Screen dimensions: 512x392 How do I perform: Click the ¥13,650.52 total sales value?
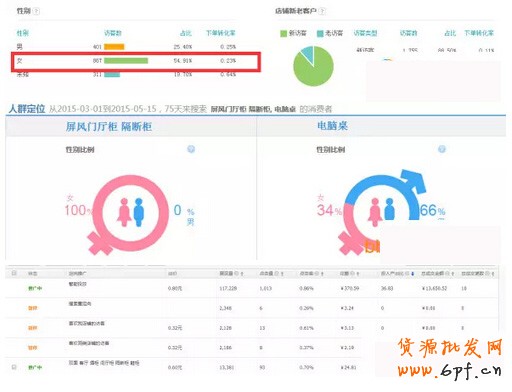(434, 288)
